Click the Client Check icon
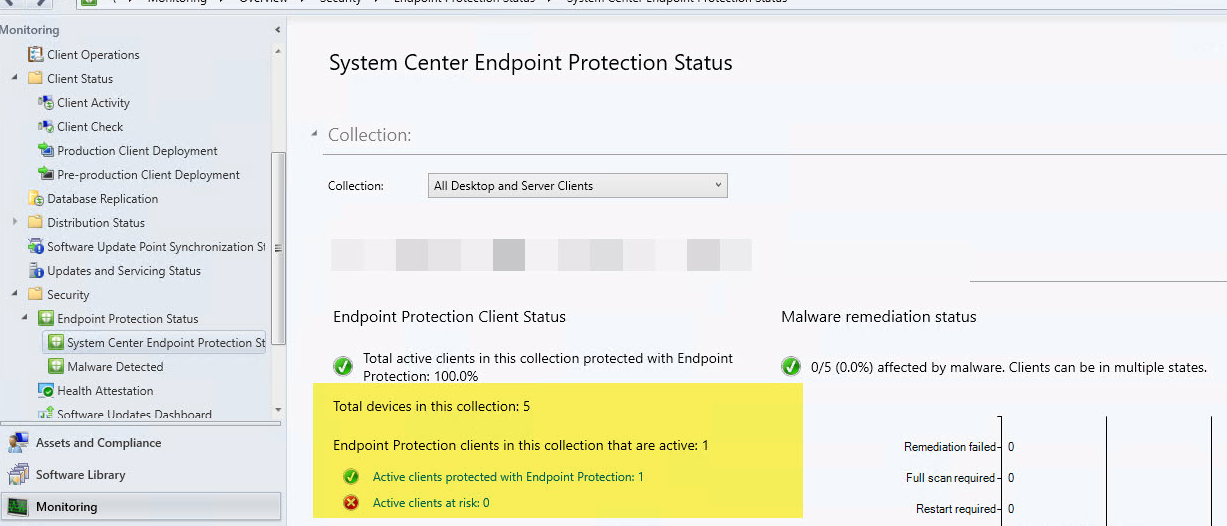 [45, 127]
